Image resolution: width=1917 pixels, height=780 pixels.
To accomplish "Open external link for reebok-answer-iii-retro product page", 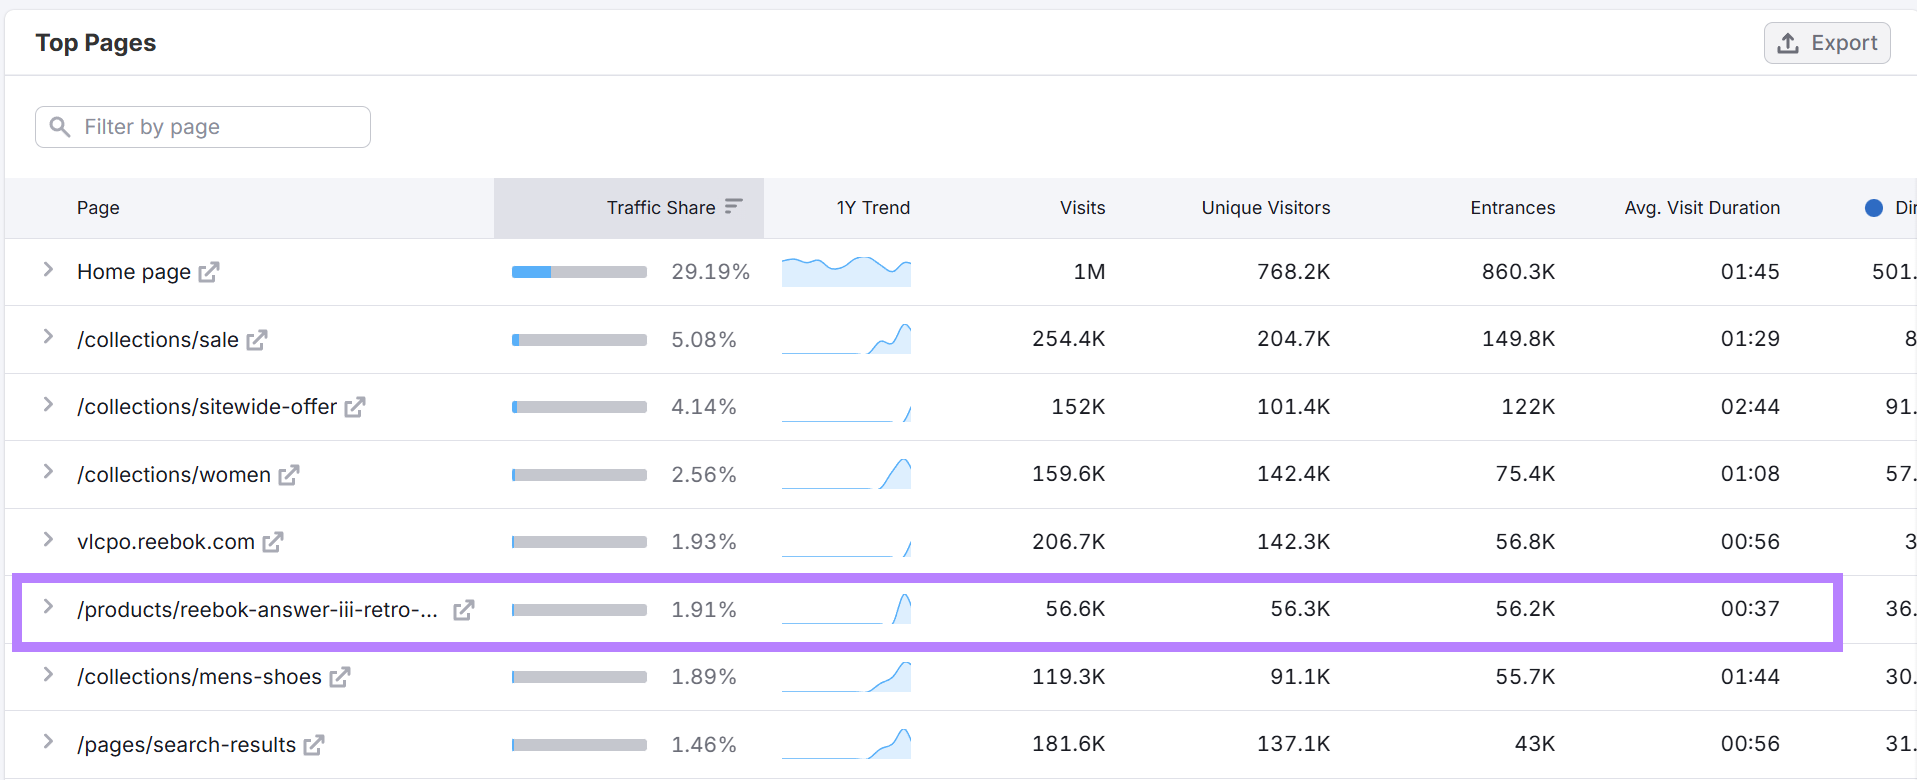I will pos(463,610).
